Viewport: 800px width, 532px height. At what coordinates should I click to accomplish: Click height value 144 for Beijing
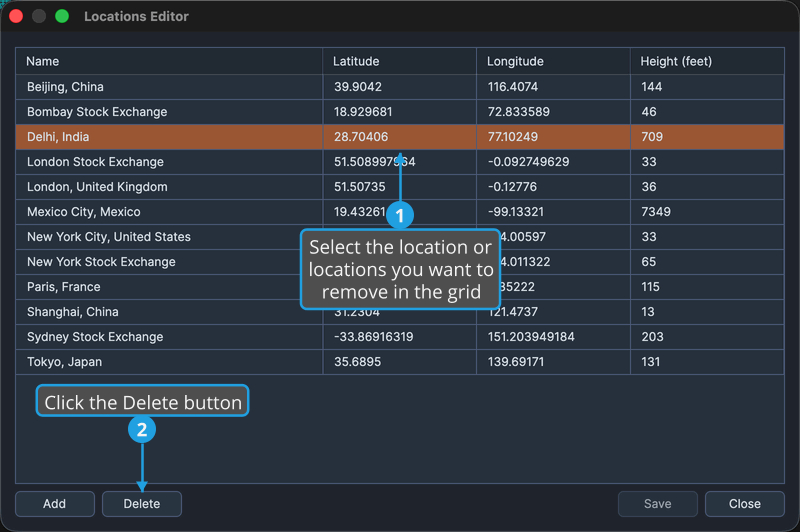coord(652,87)
